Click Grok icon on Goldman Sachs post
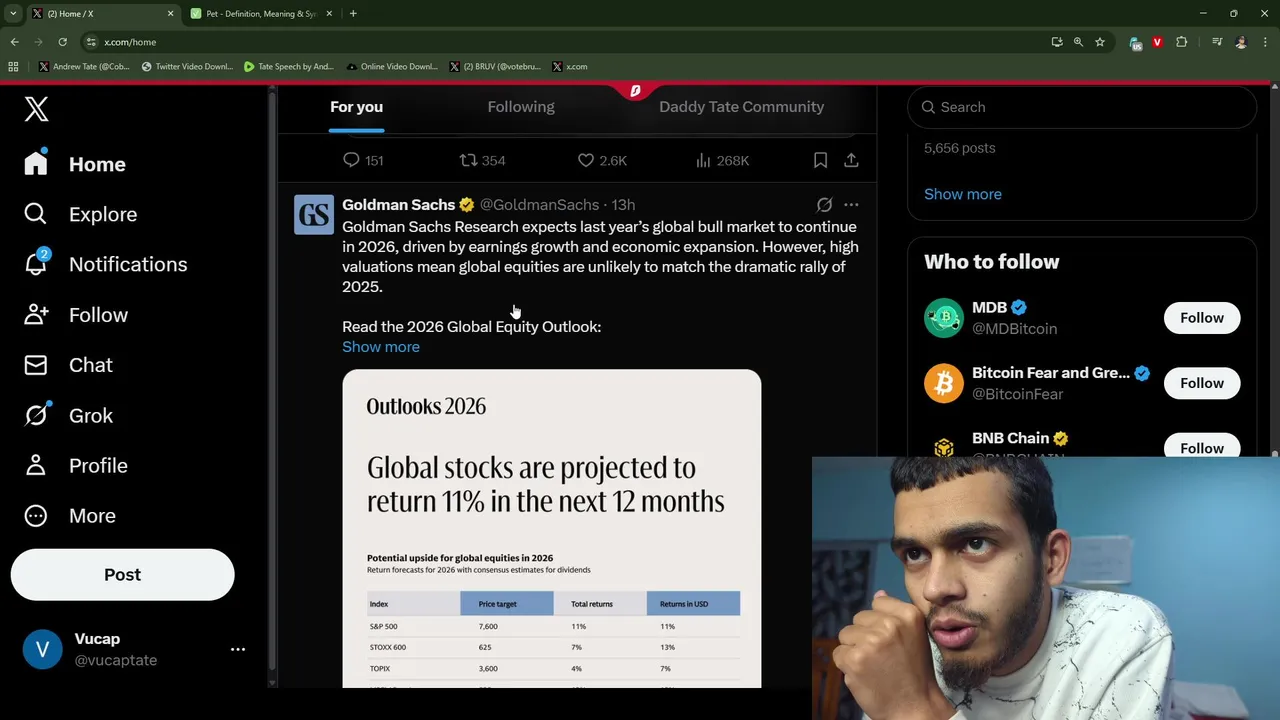 824,204
